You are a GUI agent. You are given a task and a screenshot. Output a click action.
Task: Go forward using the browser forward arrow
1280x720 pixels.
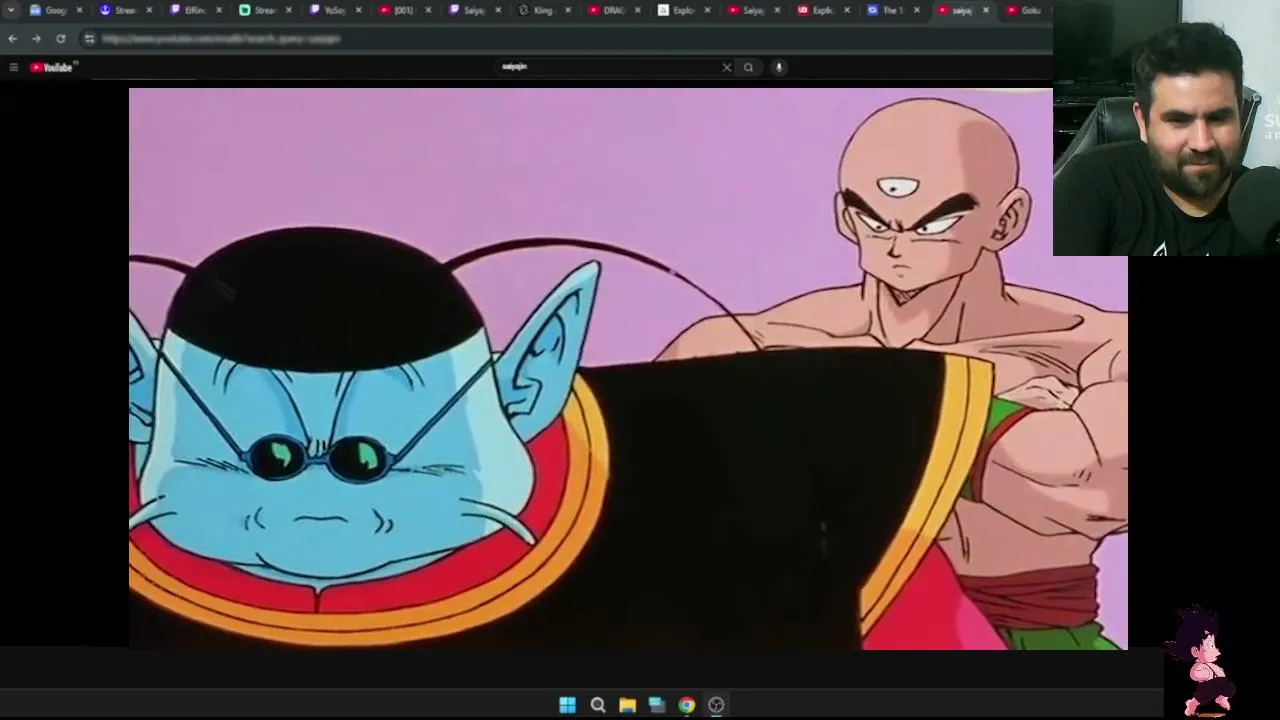pyautogui.click(x=36, y=38)
